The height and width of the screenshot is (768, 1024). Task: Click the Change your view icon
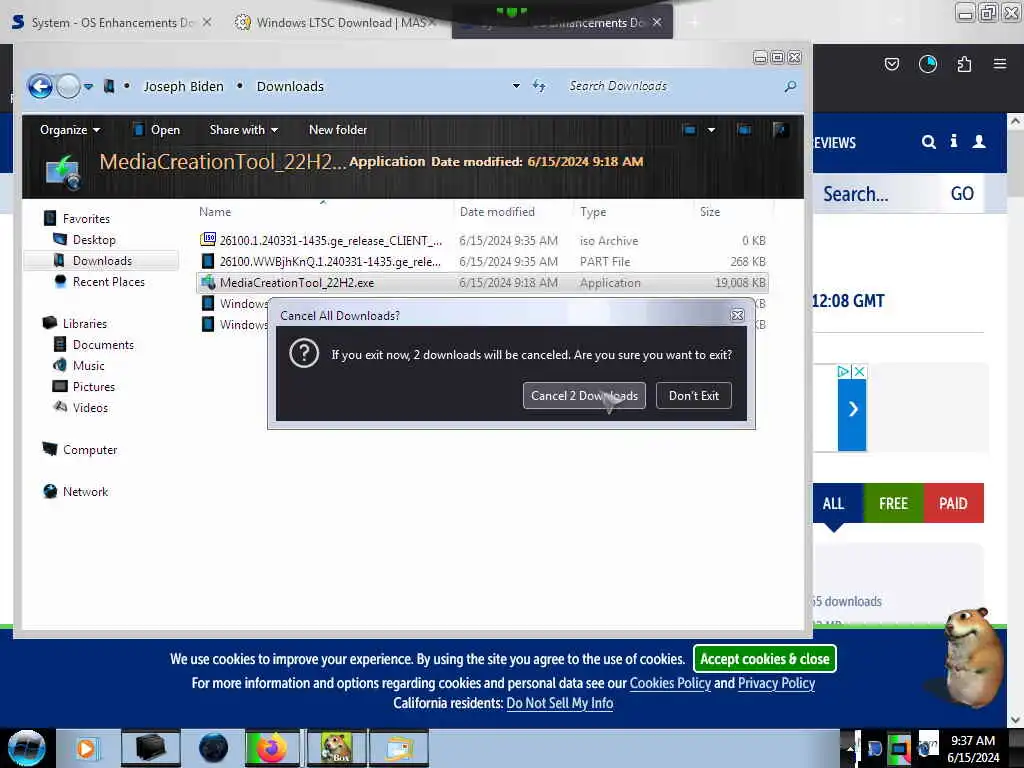click(x=689, y=130)
